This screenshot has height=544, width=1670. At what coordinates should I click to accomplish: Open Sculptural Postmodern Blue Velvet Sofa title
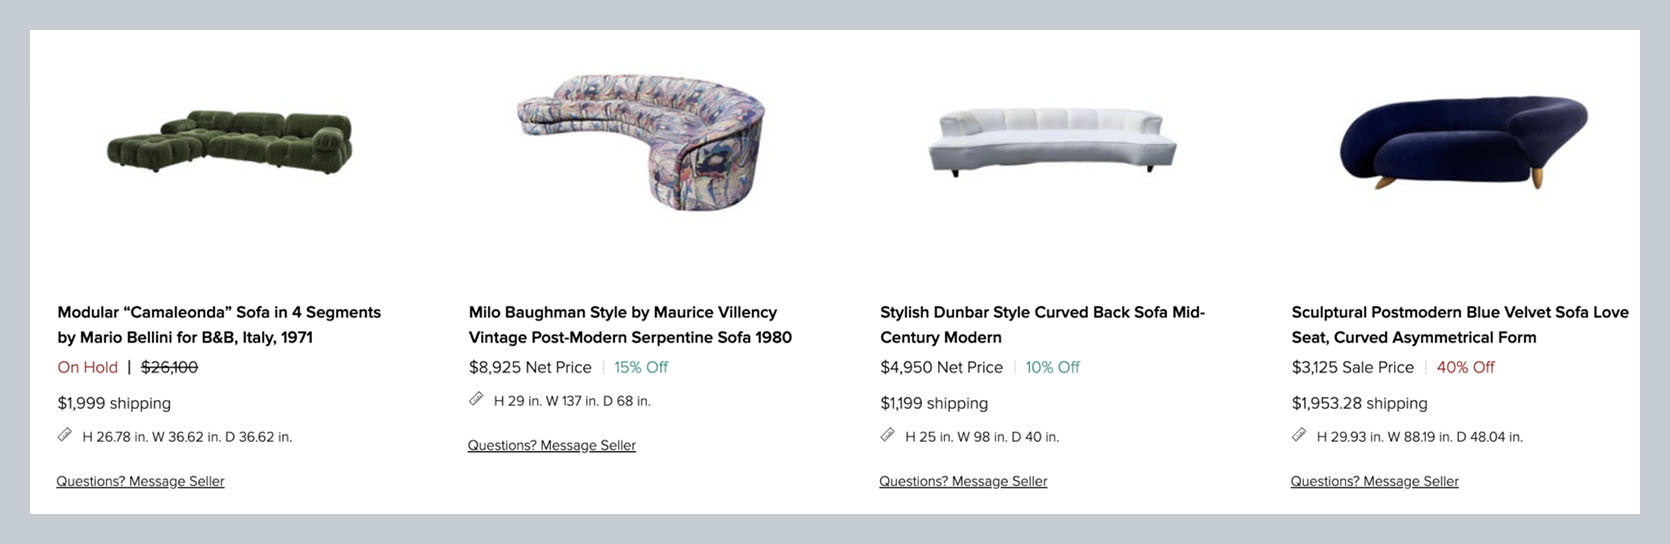tap(1460, 325)
